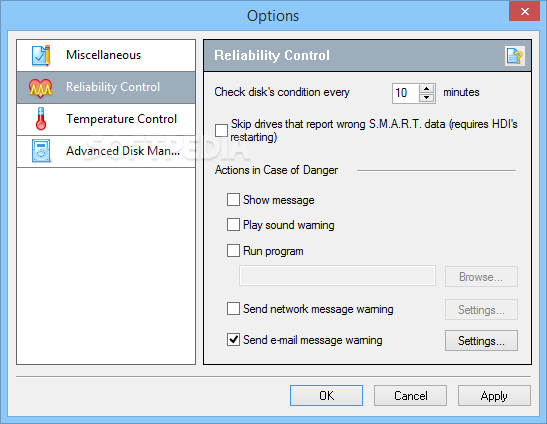This screenshot has width=547, height=424.
Task: Select the Reliability Control category
Action: point(106,87)
